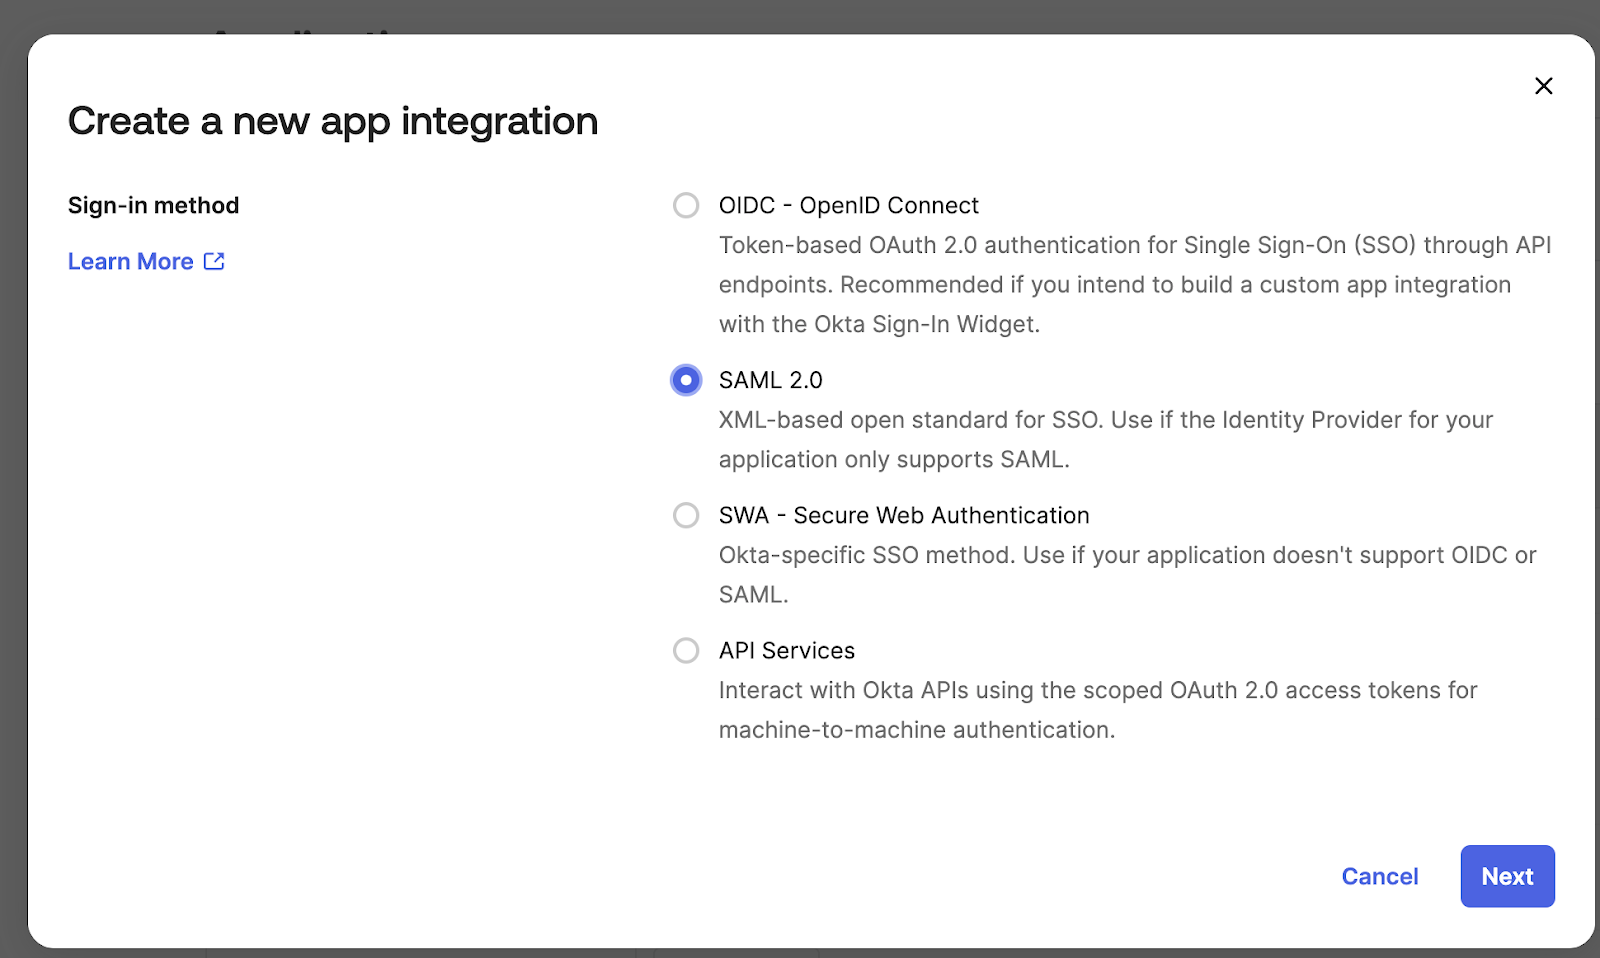Click the "OIDC - OpenID Connect" label text
This screenshot has width=1600, height=958.
click(848, 205)
